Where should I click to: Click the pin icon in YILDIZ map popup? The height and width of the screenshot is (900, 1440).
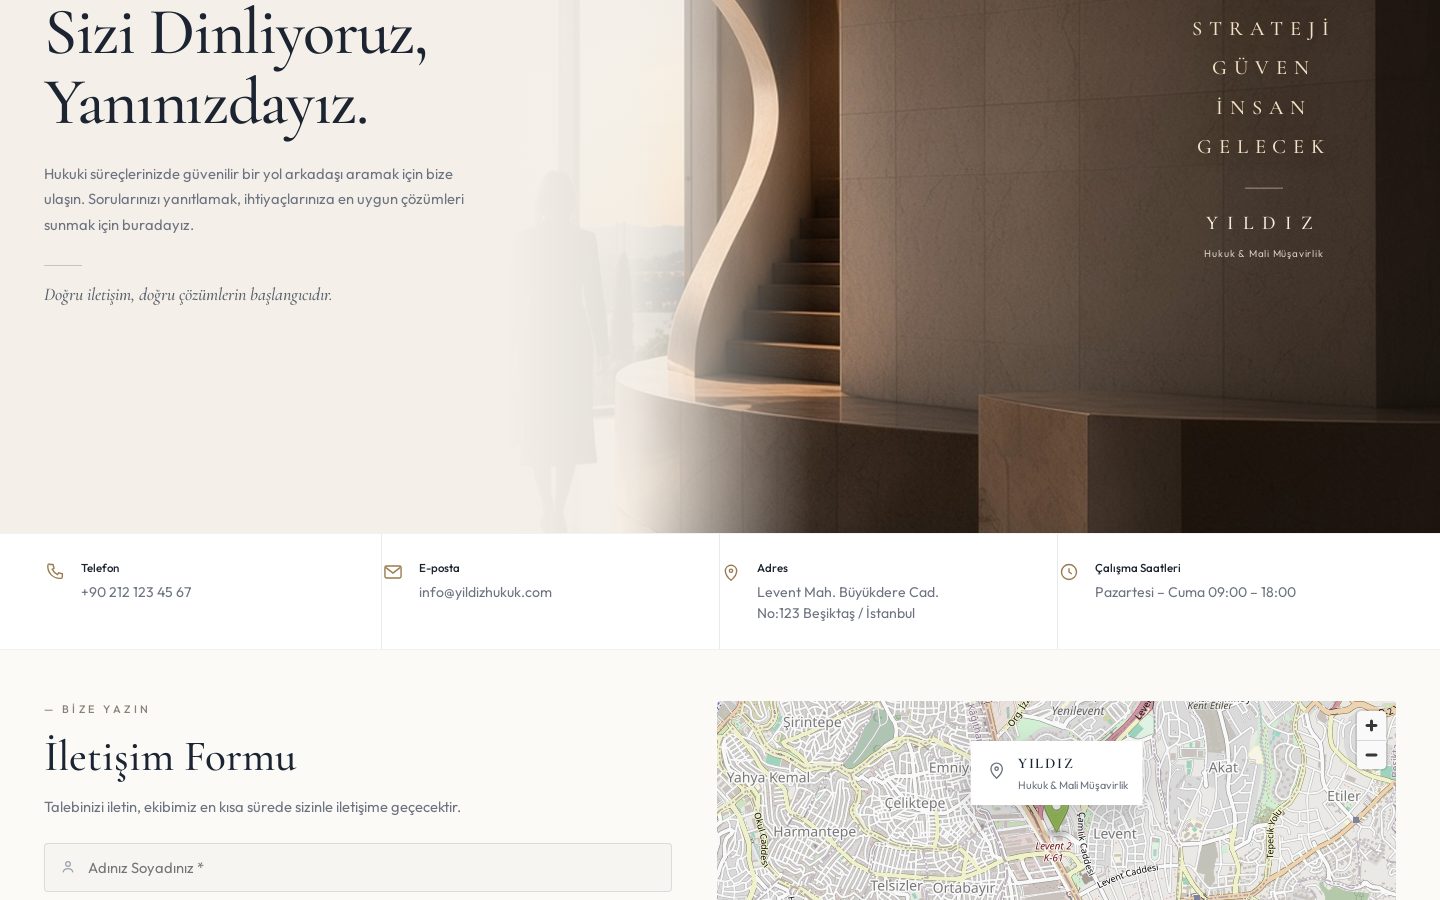pos(996,771)
